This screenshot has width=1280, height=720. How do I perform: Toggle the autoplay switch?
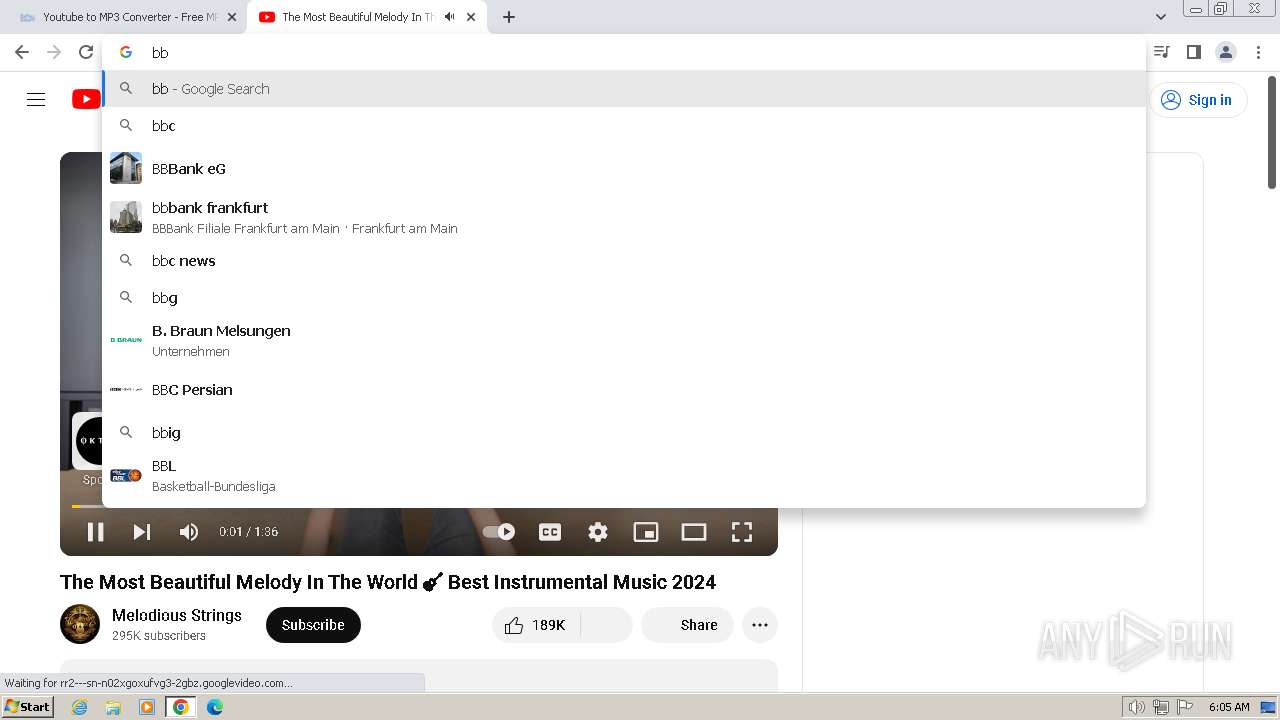[499, 532]
